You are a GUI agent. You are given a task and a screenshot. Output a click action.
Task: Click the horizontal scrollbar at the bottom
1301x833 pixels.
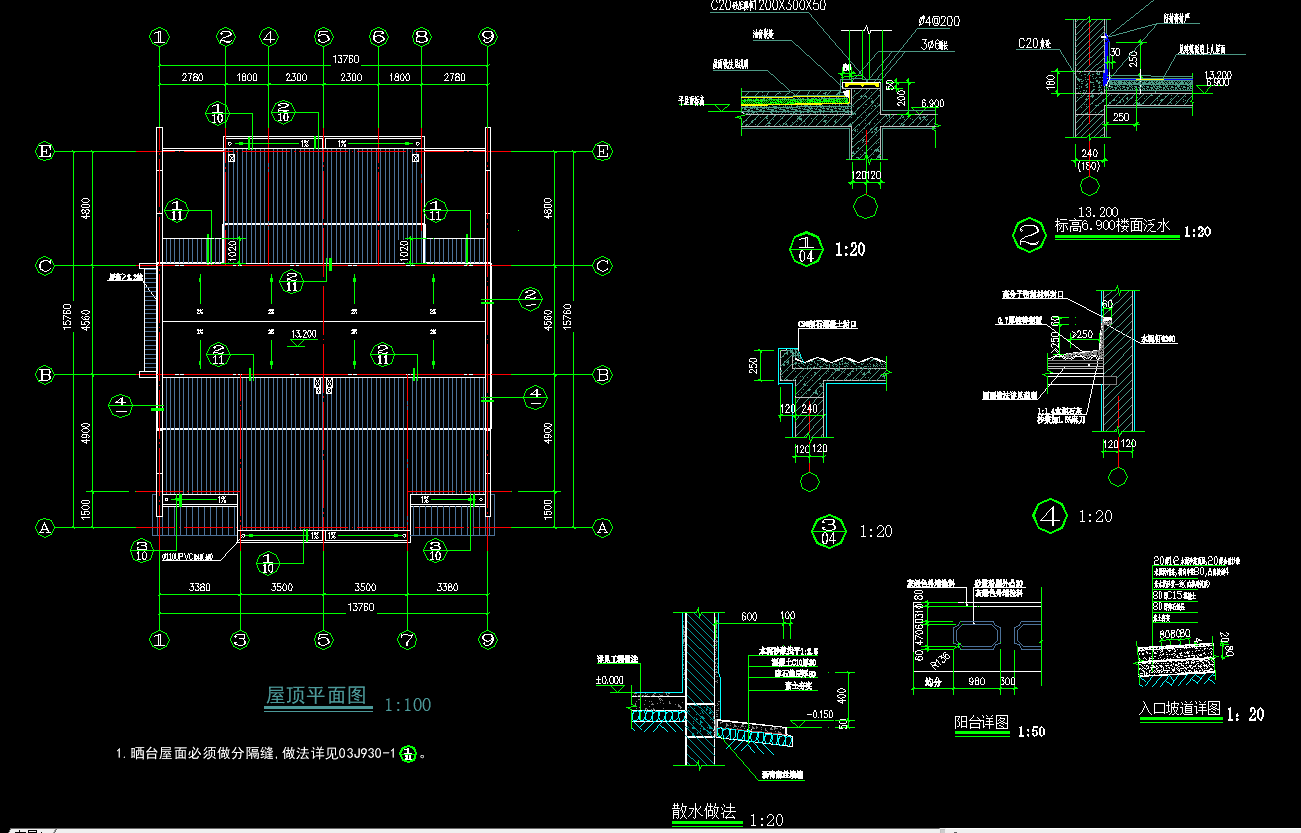point(500,829)
